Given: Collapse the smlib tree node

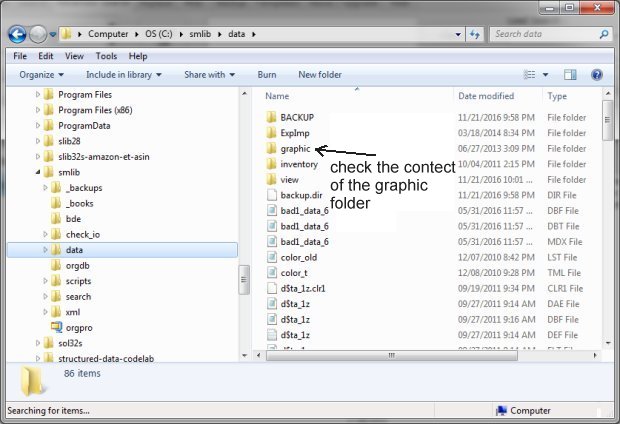Looking at the screenshot, I should (x=38, y=172).
